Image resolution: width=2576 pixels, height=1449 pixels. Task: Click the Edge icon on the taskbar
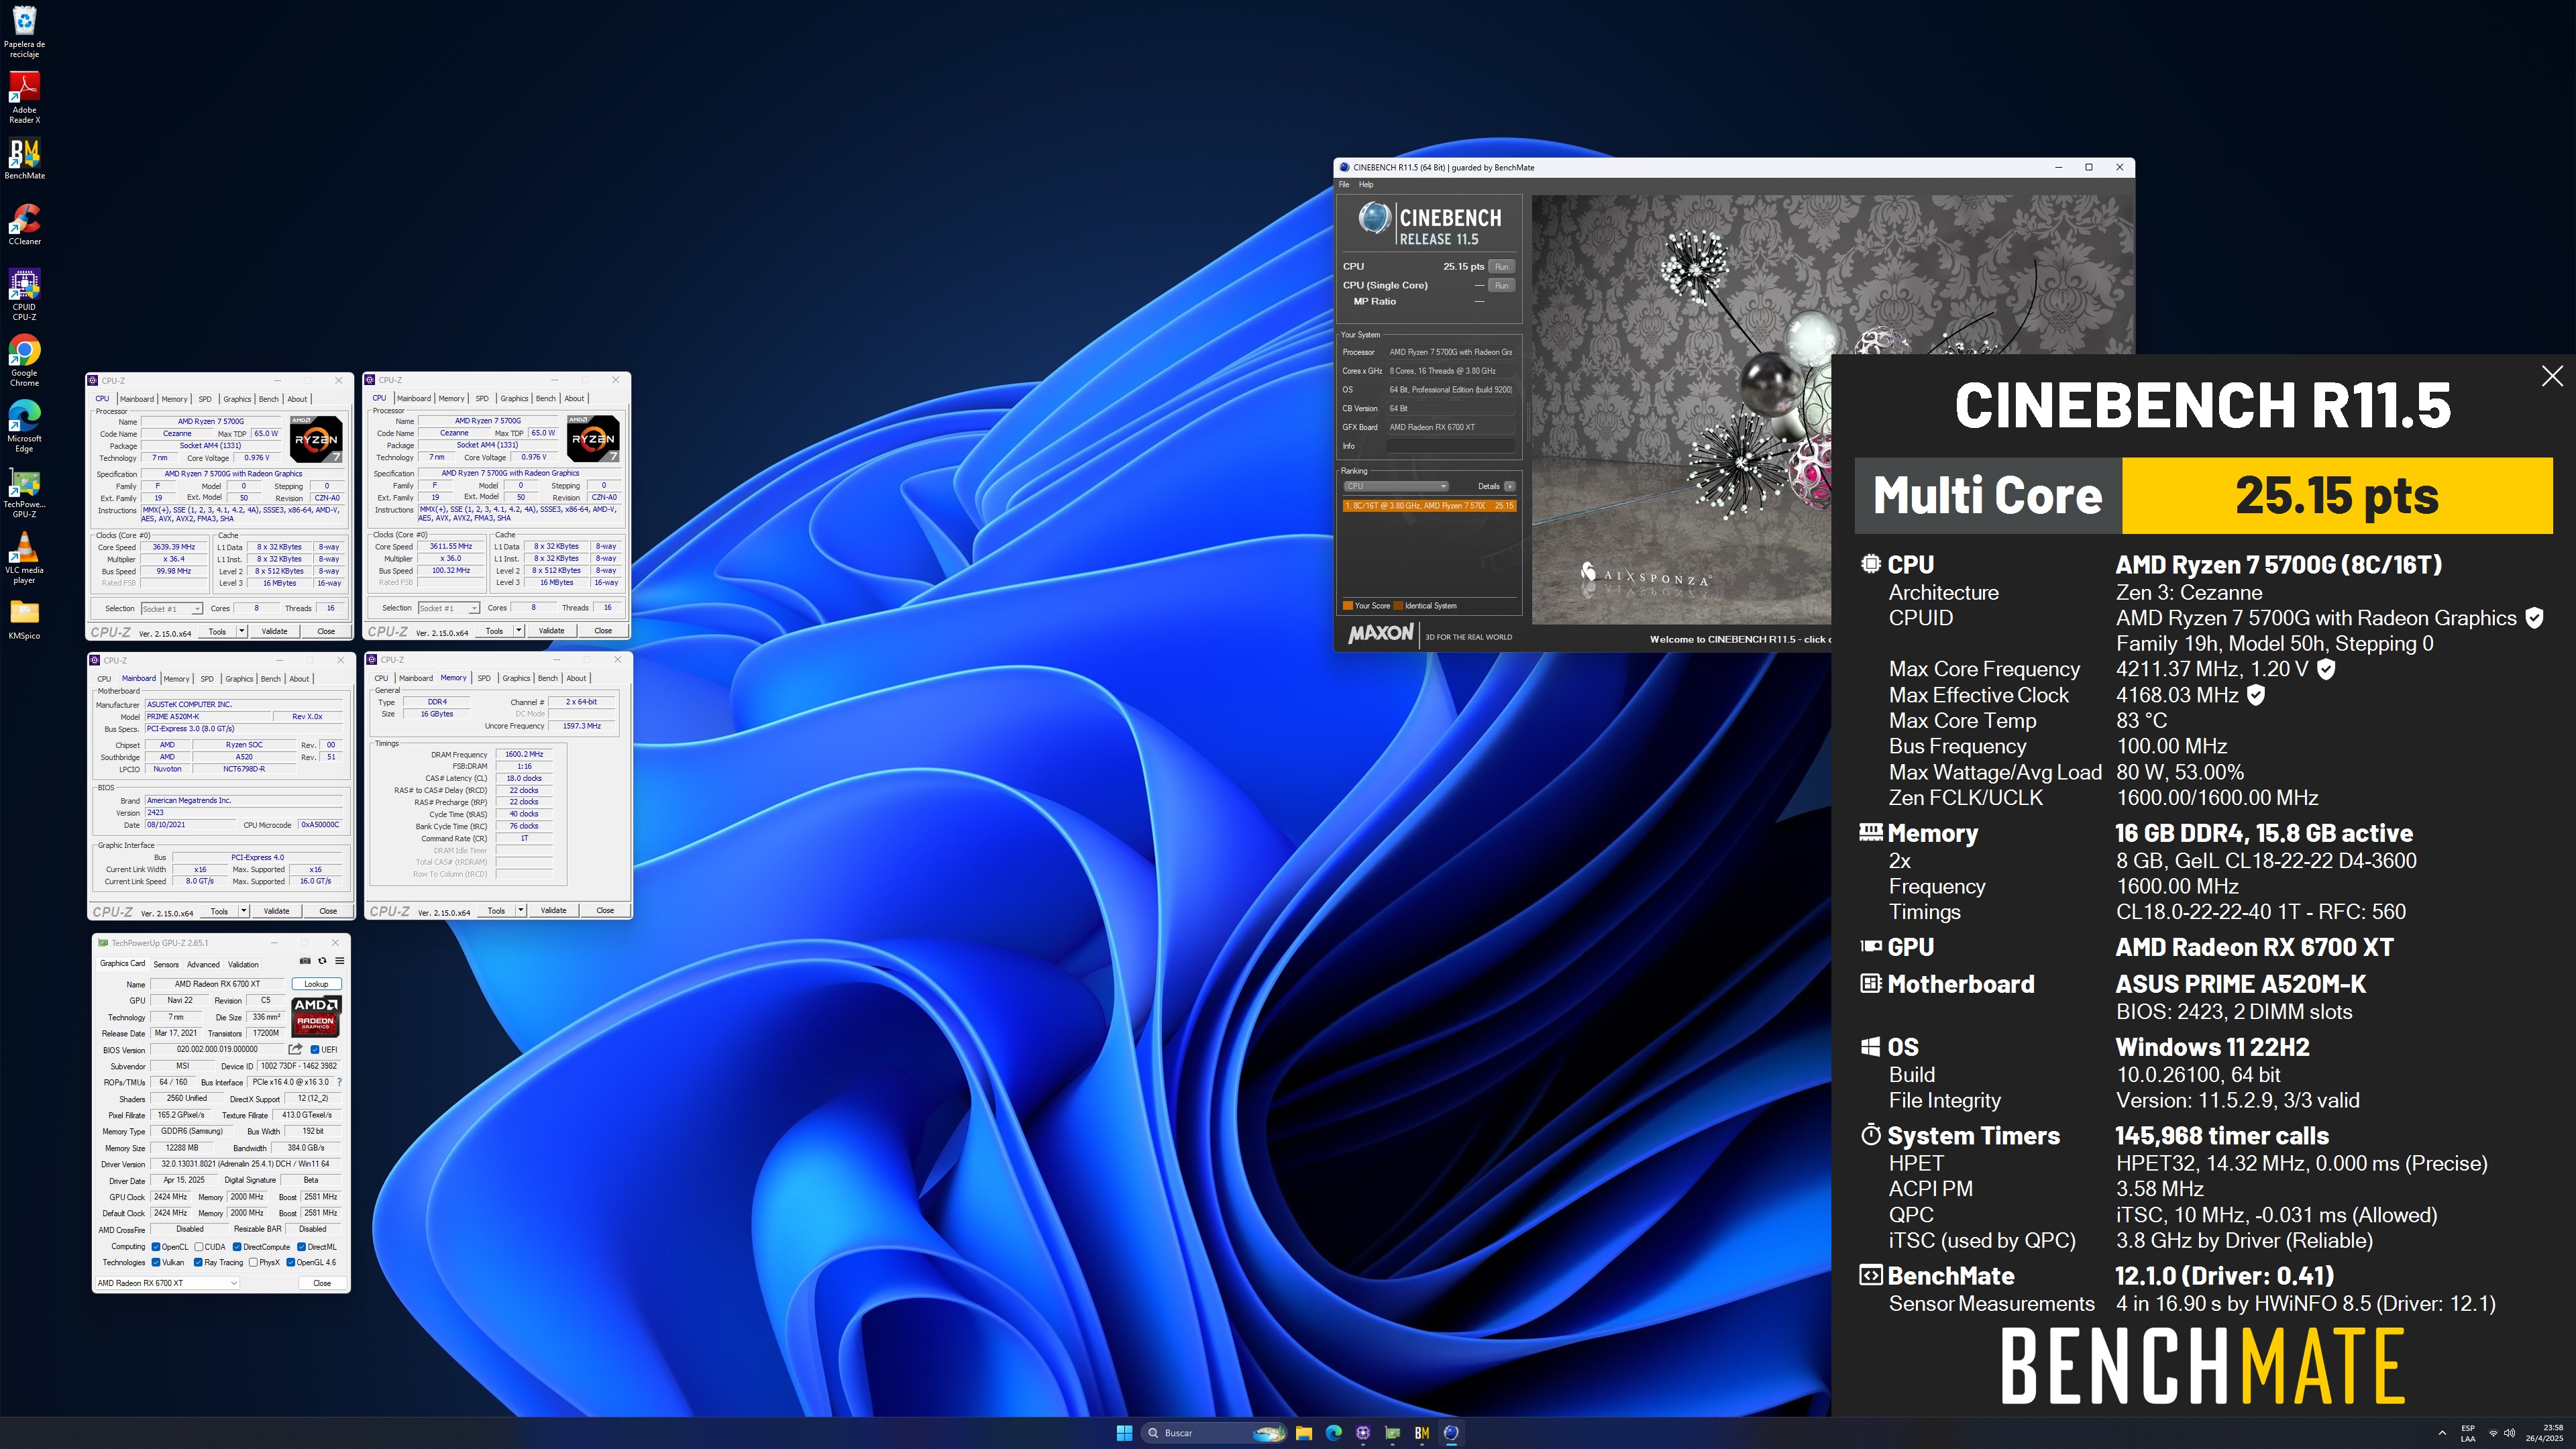coord(1333,1433)
